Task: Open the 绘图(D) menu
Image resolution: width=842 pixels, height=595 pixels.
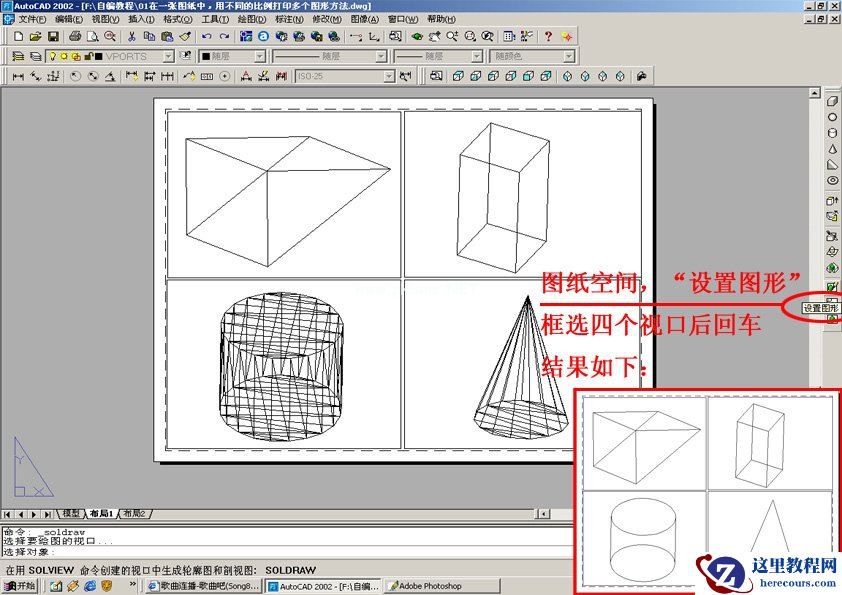Action: pyautogui.click(x=252, y=19)
